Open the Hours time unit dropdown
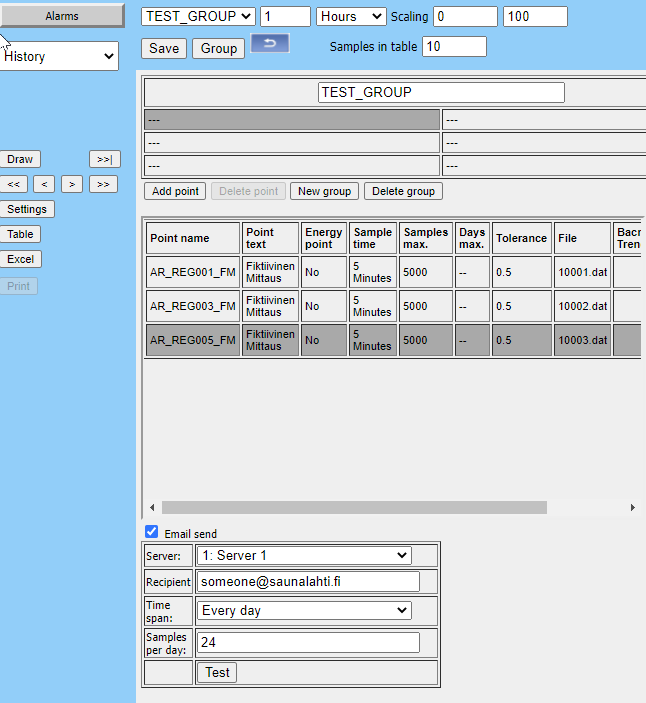Viewport: 646px width, 703px height. pos(351,17)
